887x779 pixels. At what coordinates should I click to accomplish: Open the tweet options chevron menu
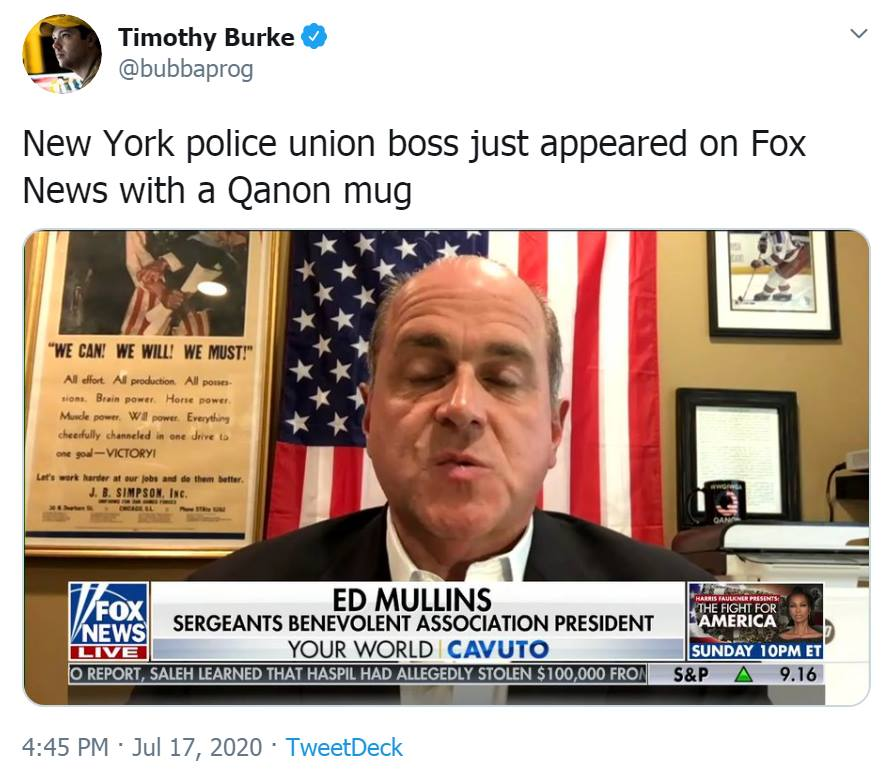pyautogui.click(x=859, y=34)
